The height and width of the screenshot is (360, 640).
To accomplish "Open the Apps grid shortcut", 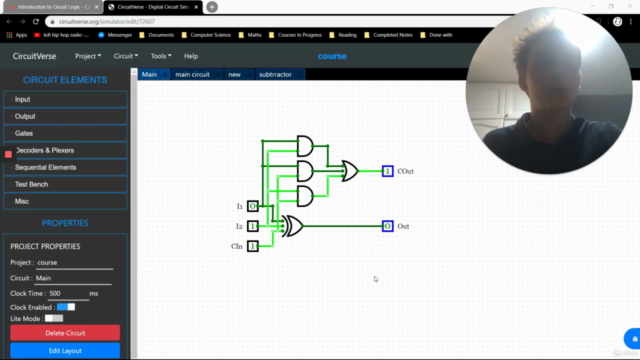I will [x=16, y=35].
